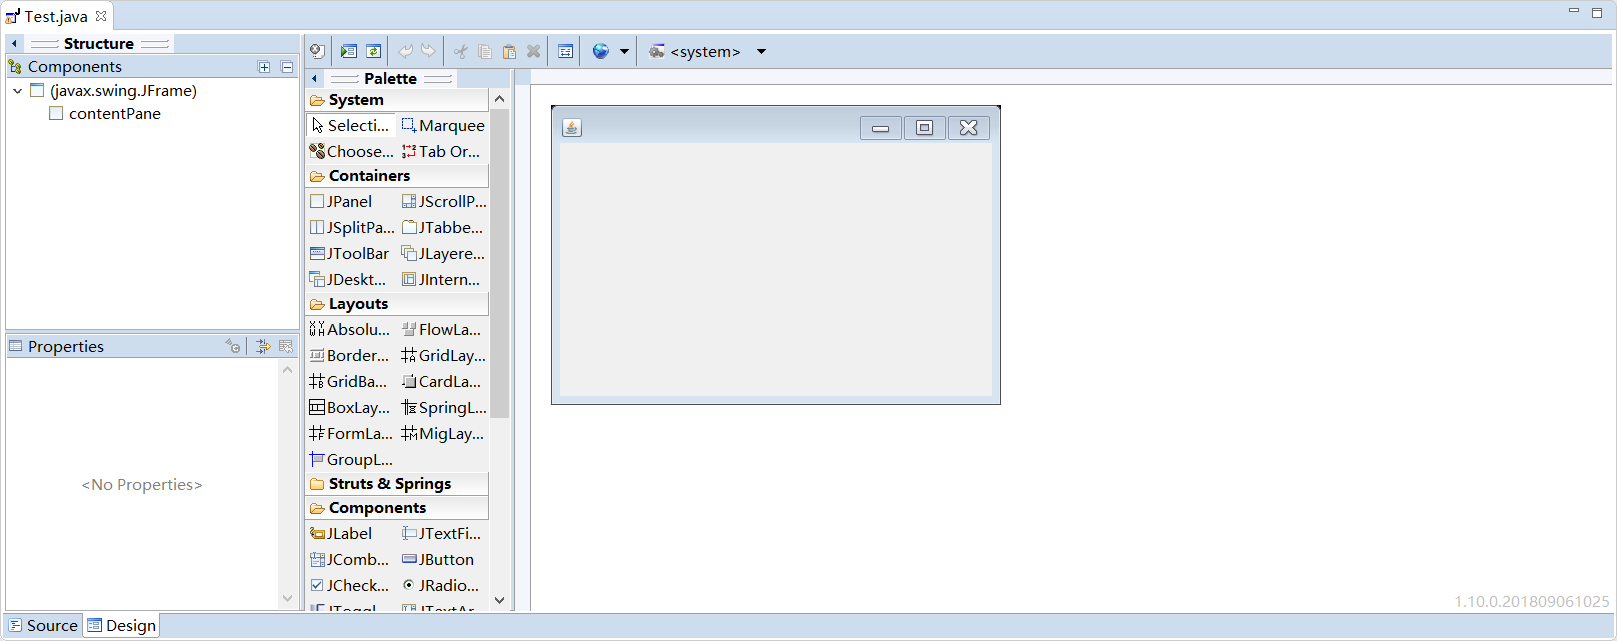
Task: Choose SpringLayout in palette
Action: (x=443, y=407)
